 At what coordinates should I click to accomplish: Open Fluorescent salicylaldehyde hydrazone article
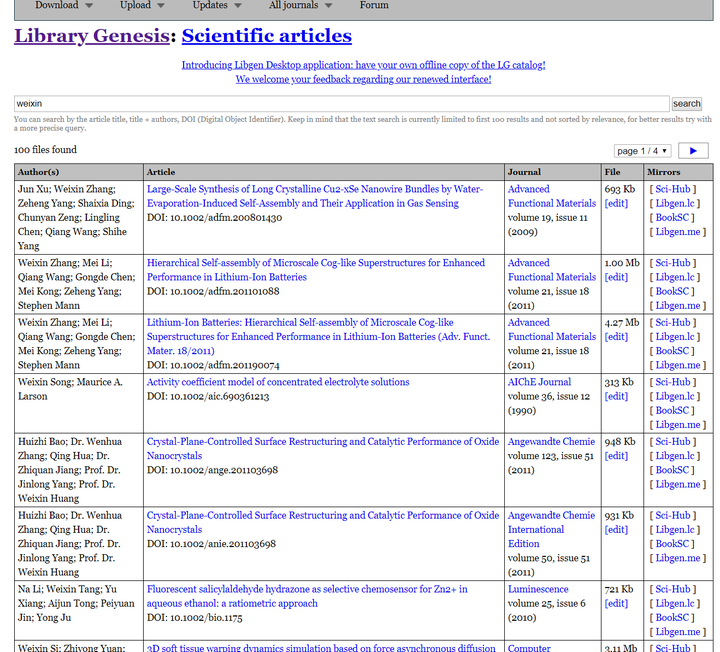click(307, 596)
